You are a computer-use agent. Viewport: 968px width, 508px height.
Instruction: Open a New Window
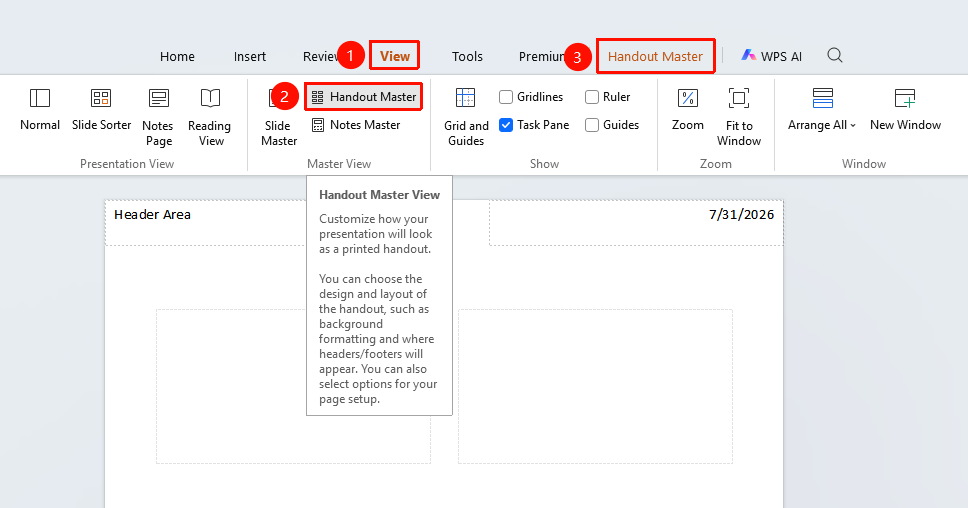click(905, 110)
